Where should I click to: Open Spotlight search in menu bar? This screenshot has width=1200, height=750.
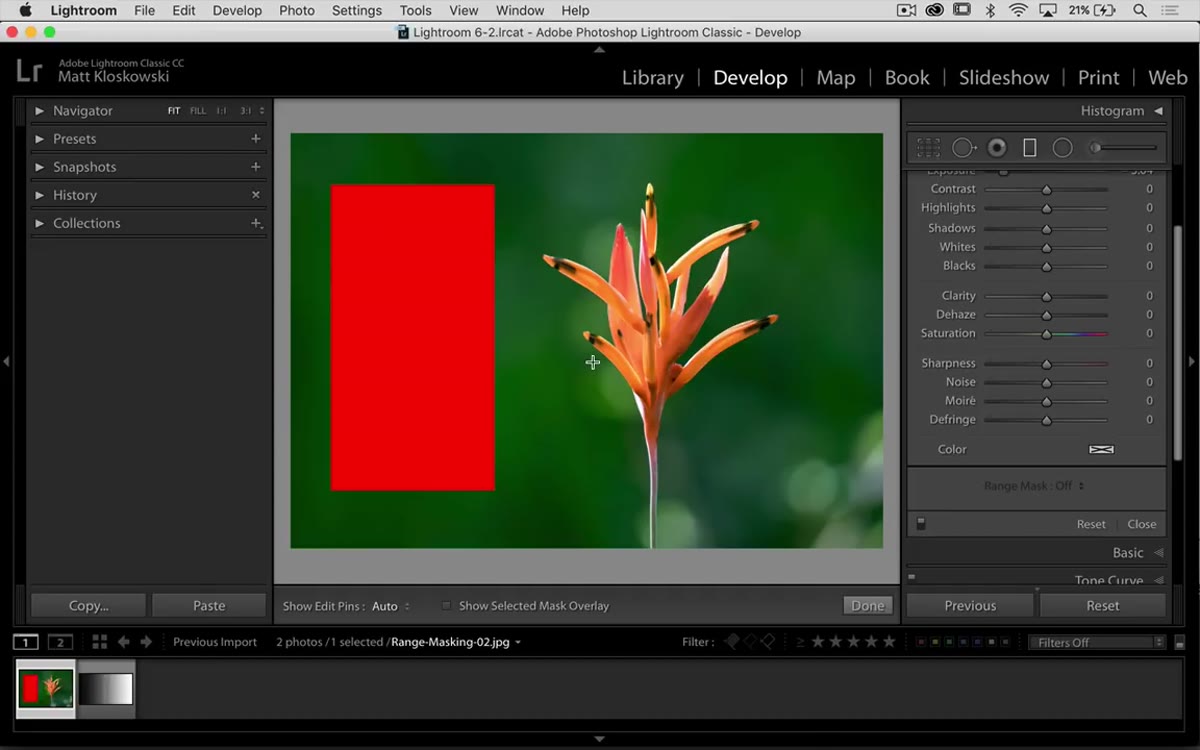tap(1140, 11)
